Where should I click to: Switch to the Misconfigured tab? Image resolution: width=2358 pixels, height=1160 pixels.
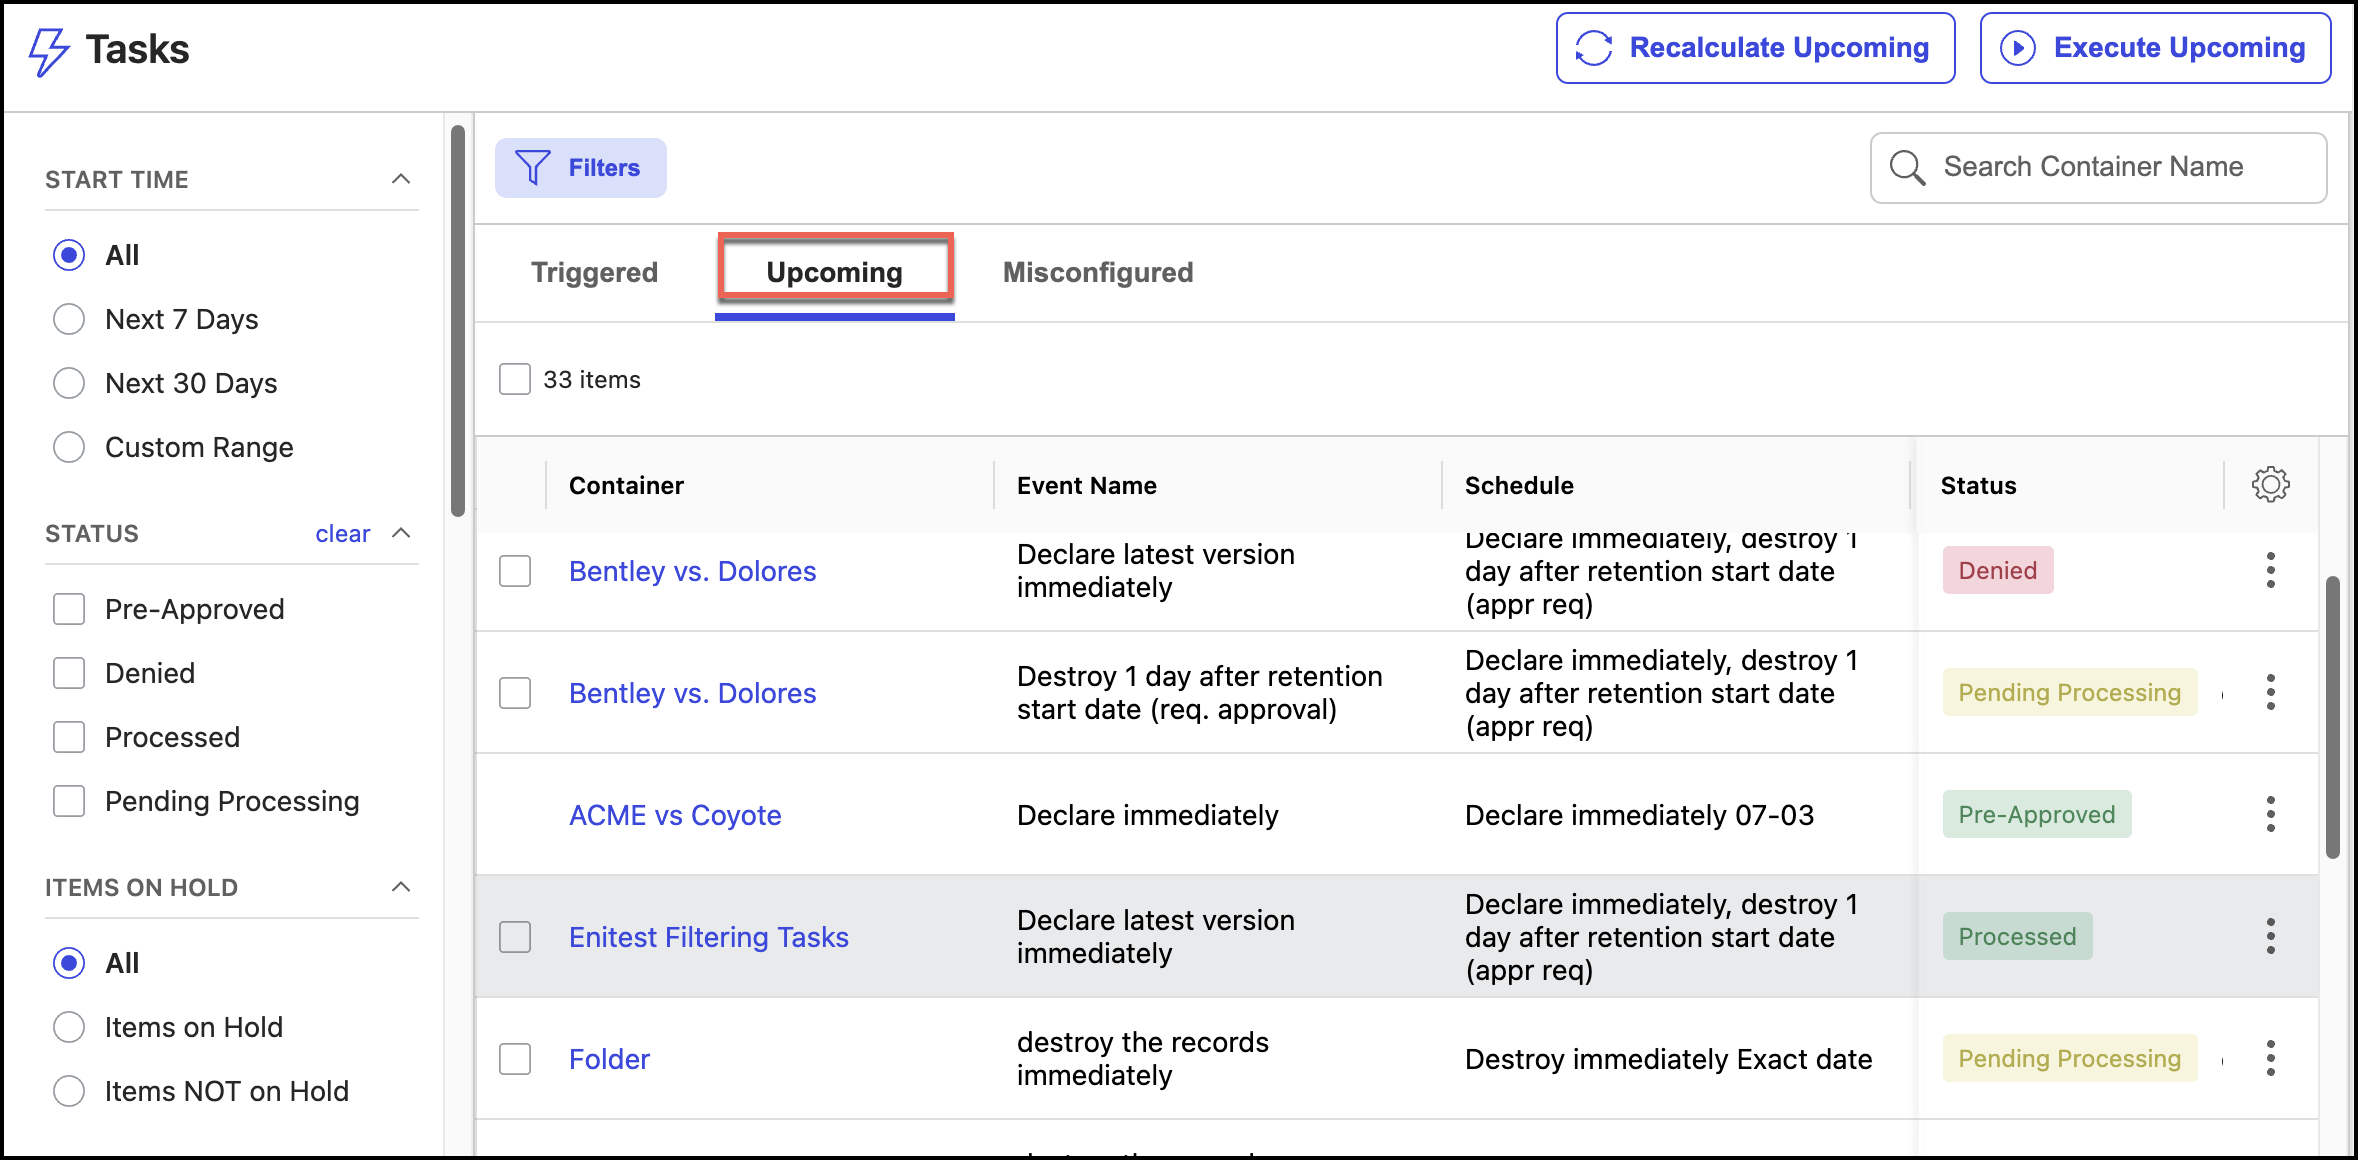[x=1097, y=272]
